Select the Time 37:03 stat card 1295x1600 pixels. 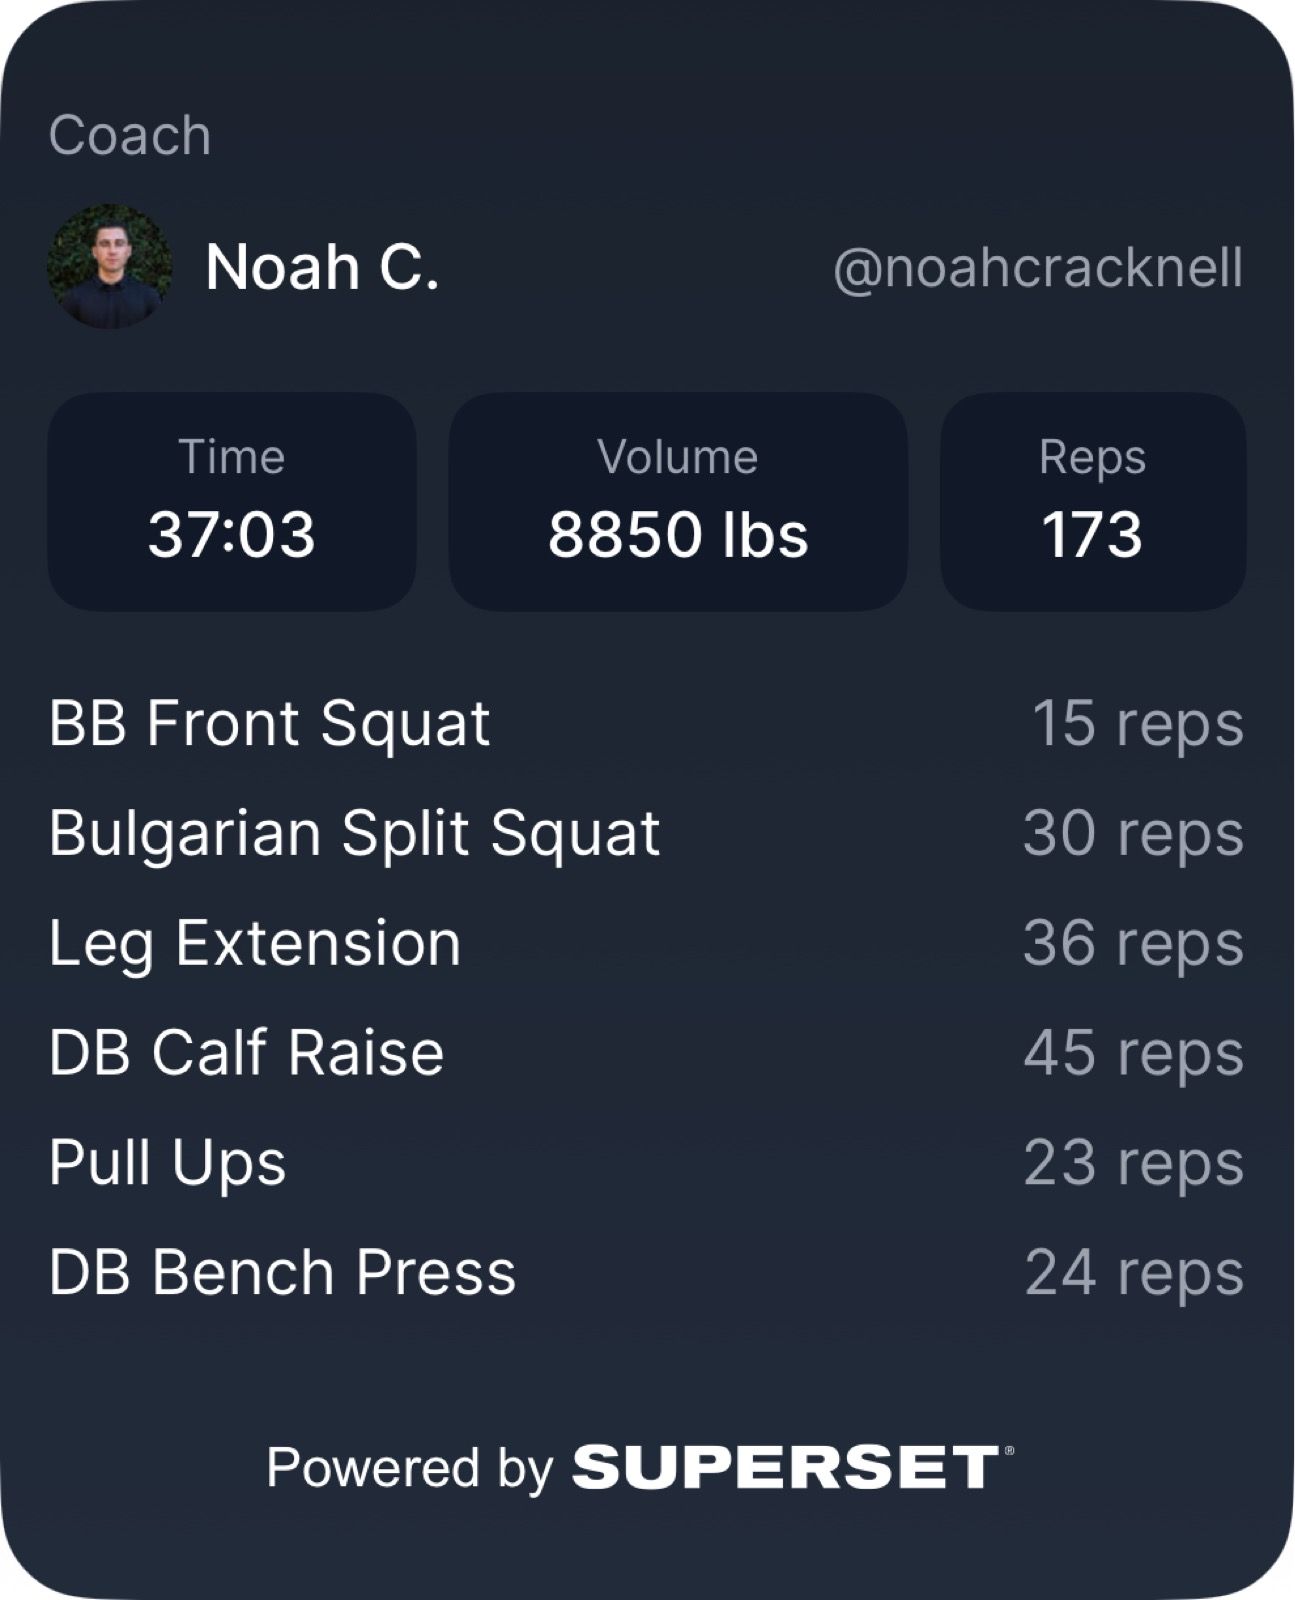click(x=232, y=501)
